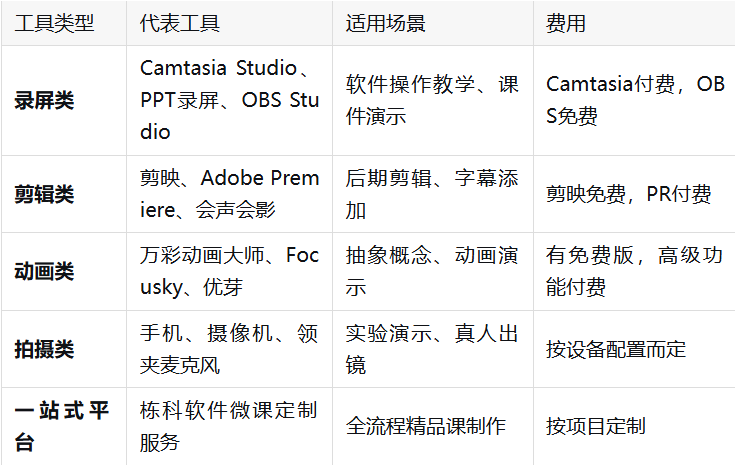Select the 万彩动画大师 Focusky cell
Screen dimensions: 735x474
(229, 271)
